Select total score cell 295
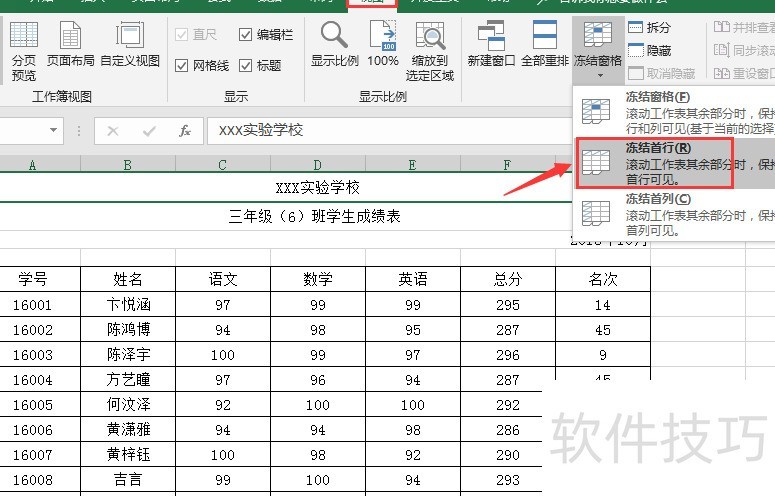The width and height of the screenshot is (775, 496). [507, 305]
